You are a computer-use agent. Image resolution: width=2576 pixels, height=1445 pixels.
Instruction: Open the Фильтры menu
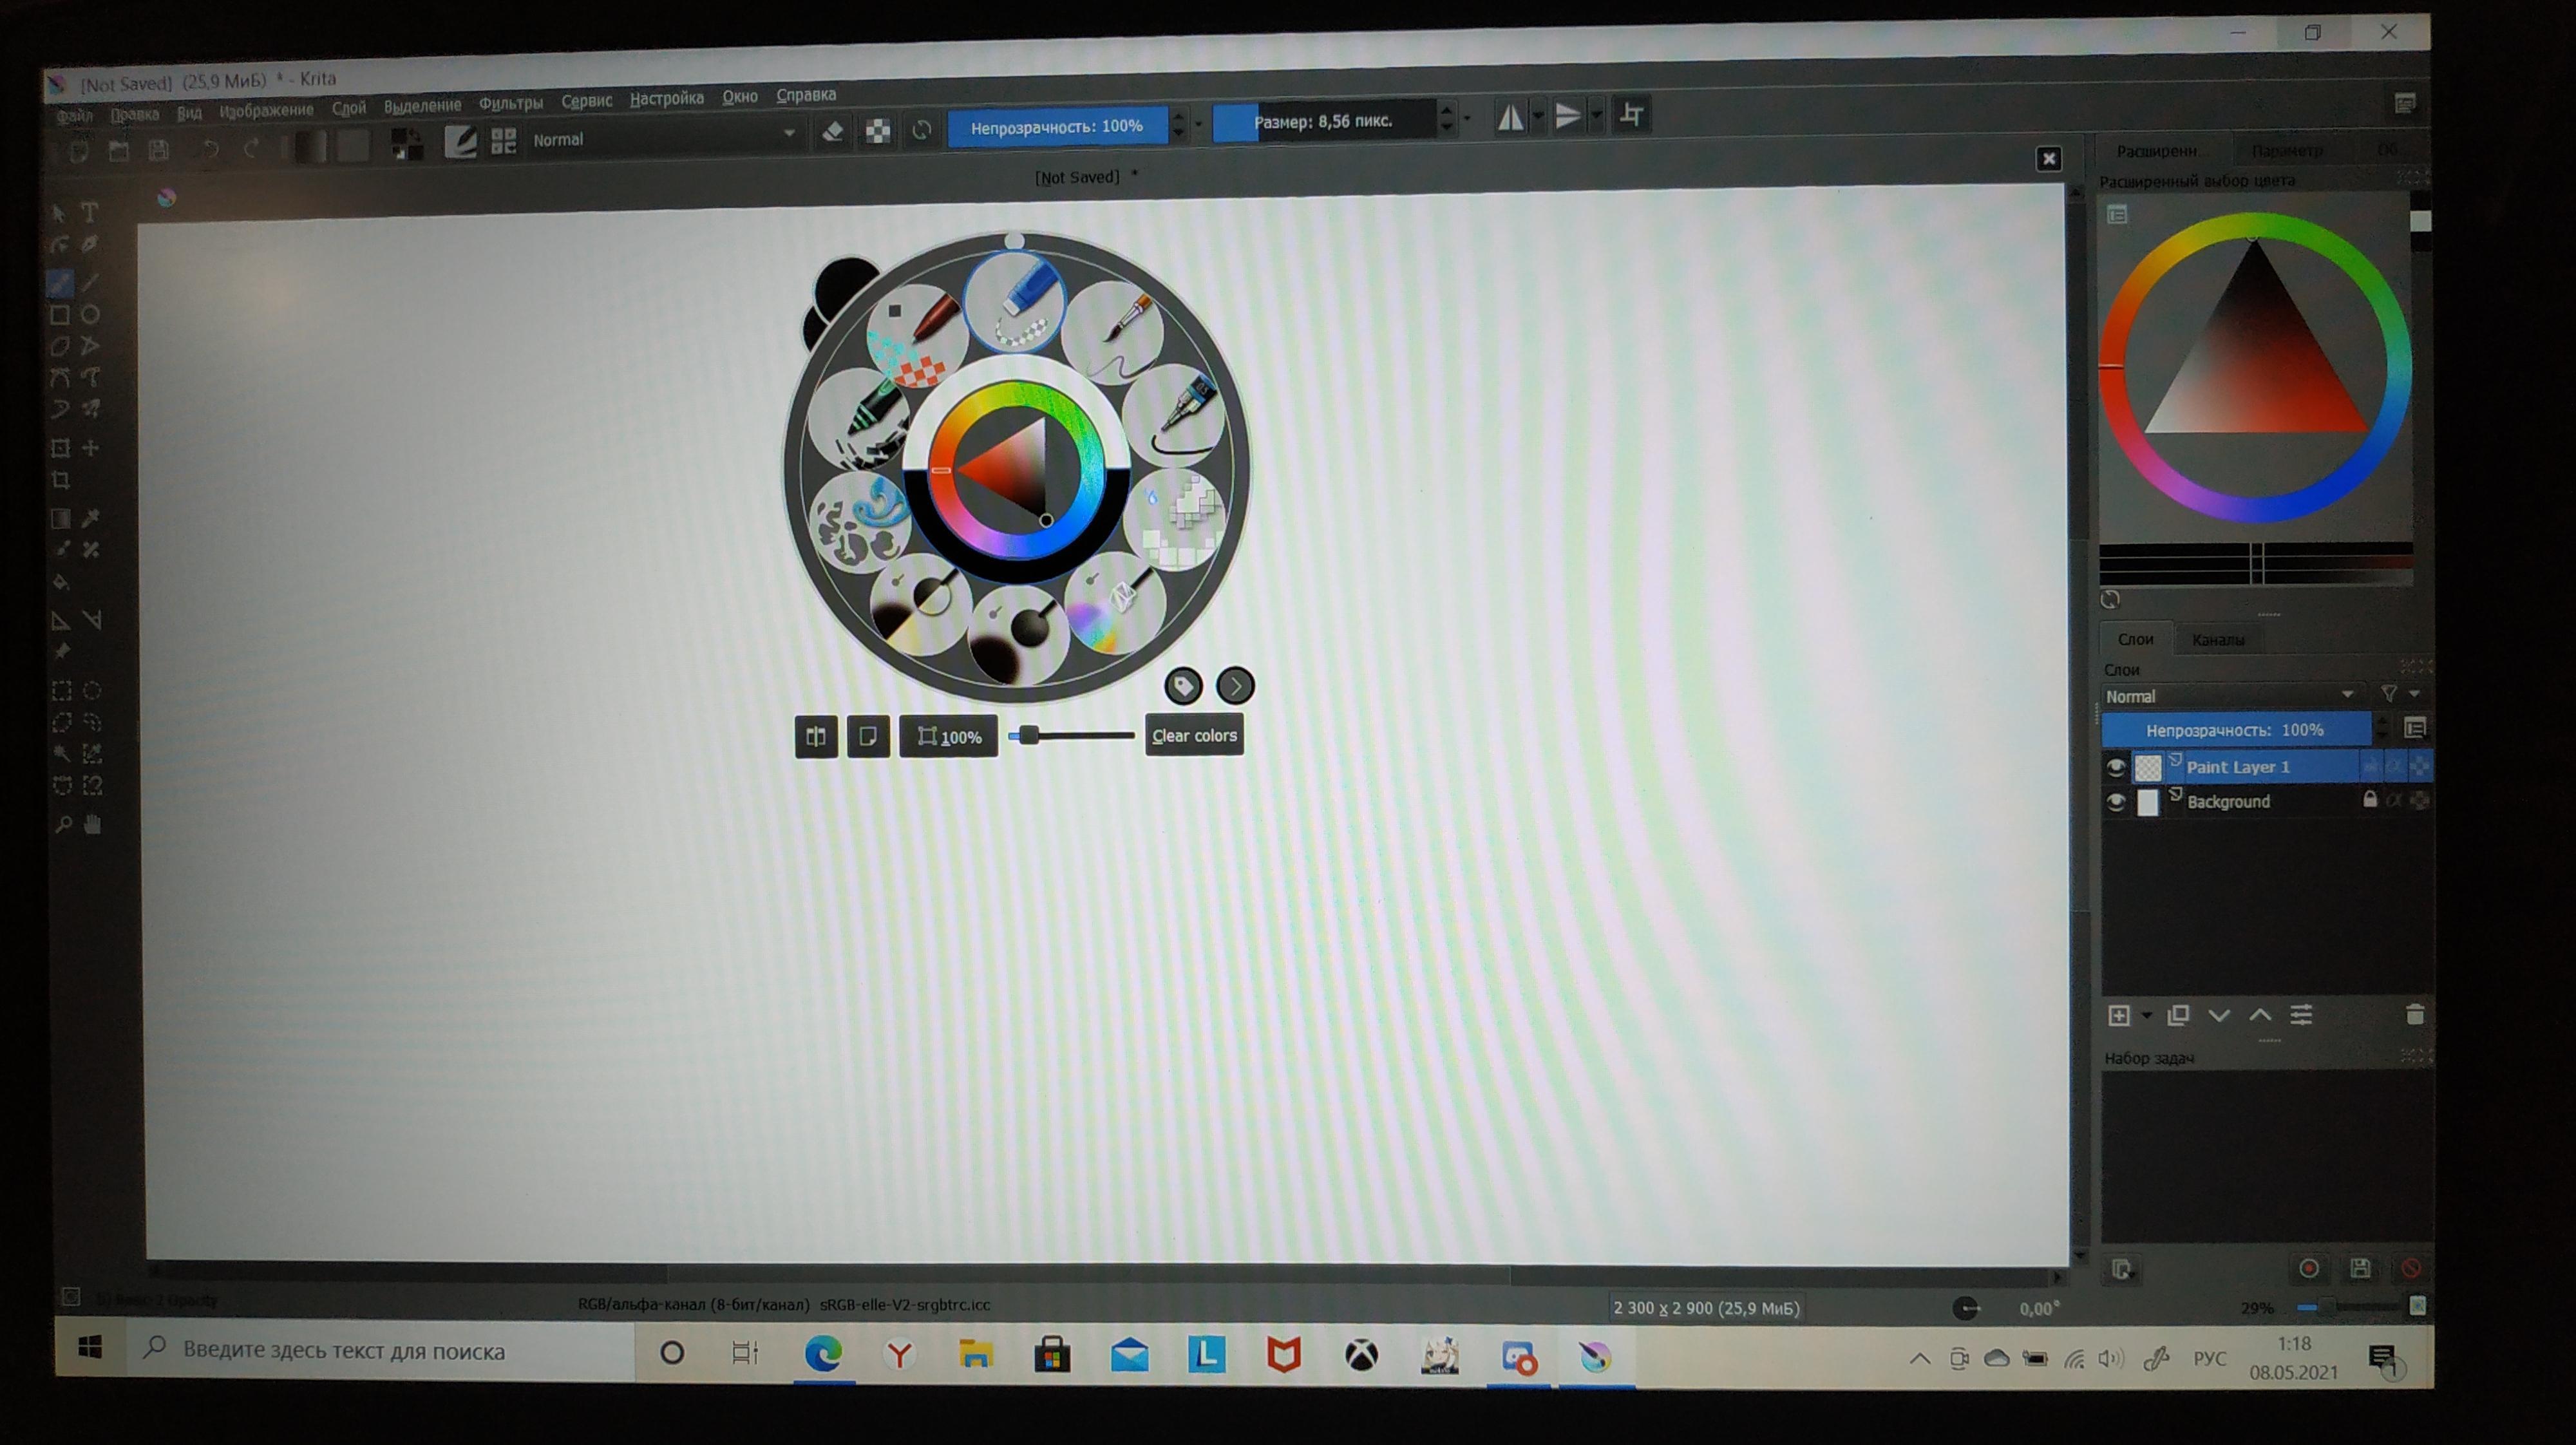(x=510, y=102)
